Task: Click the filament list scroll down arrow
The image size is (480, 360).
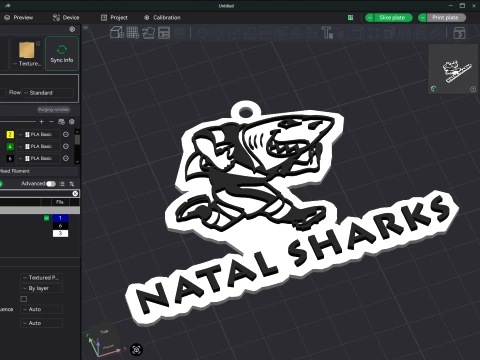Action: 77,162
